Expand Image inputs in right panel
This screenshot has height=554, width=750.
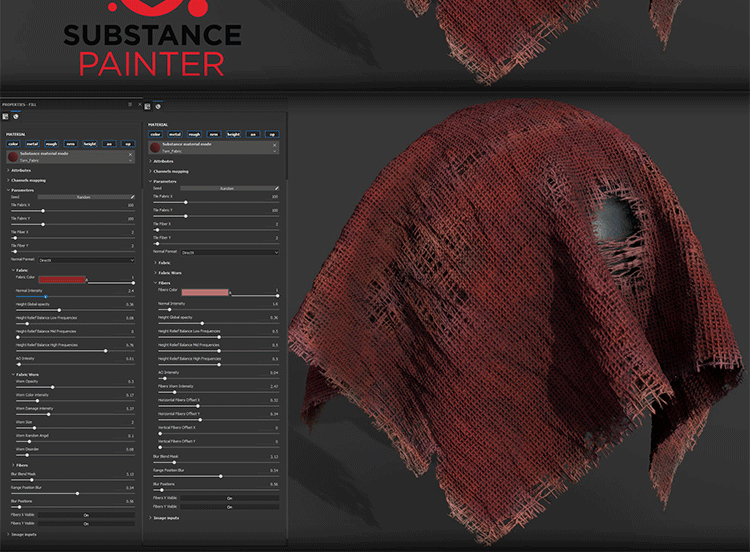164,518
